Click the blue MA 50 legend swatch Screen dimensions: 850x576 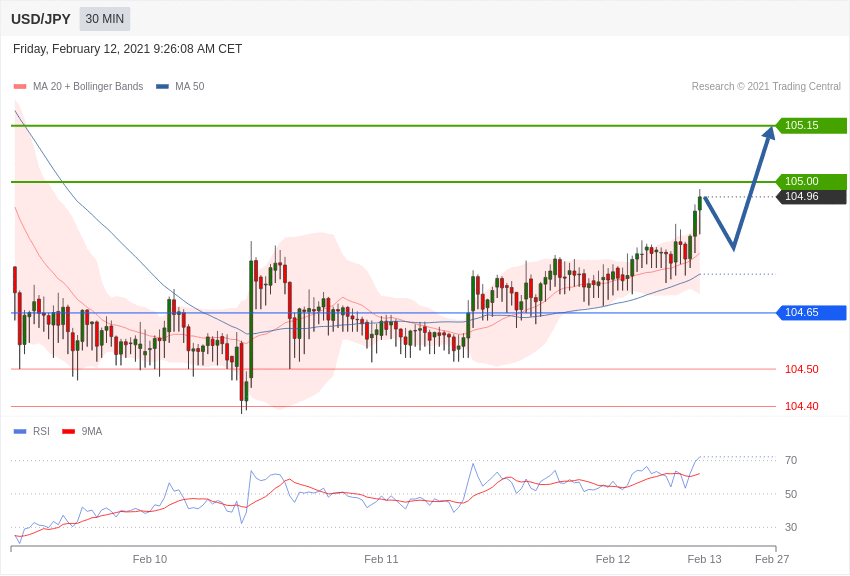[x=163, y=87]
